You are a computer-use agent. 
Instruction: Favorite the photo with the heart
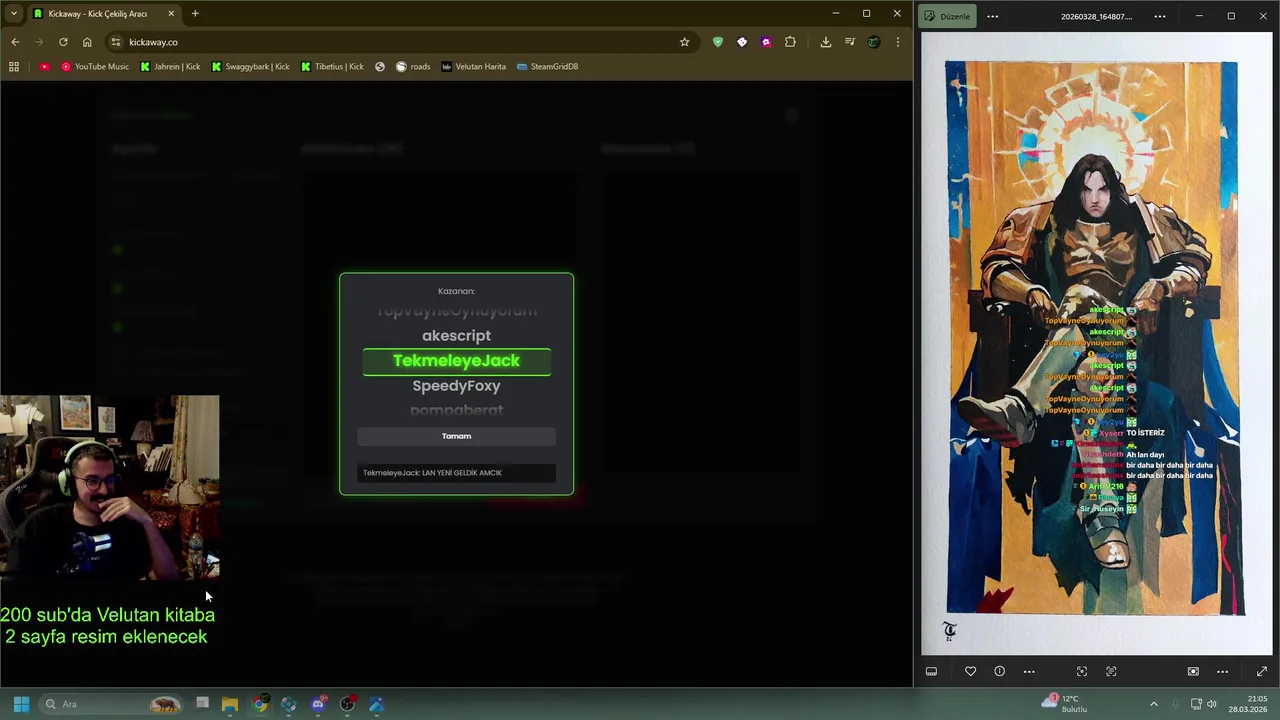pos(970,671)
